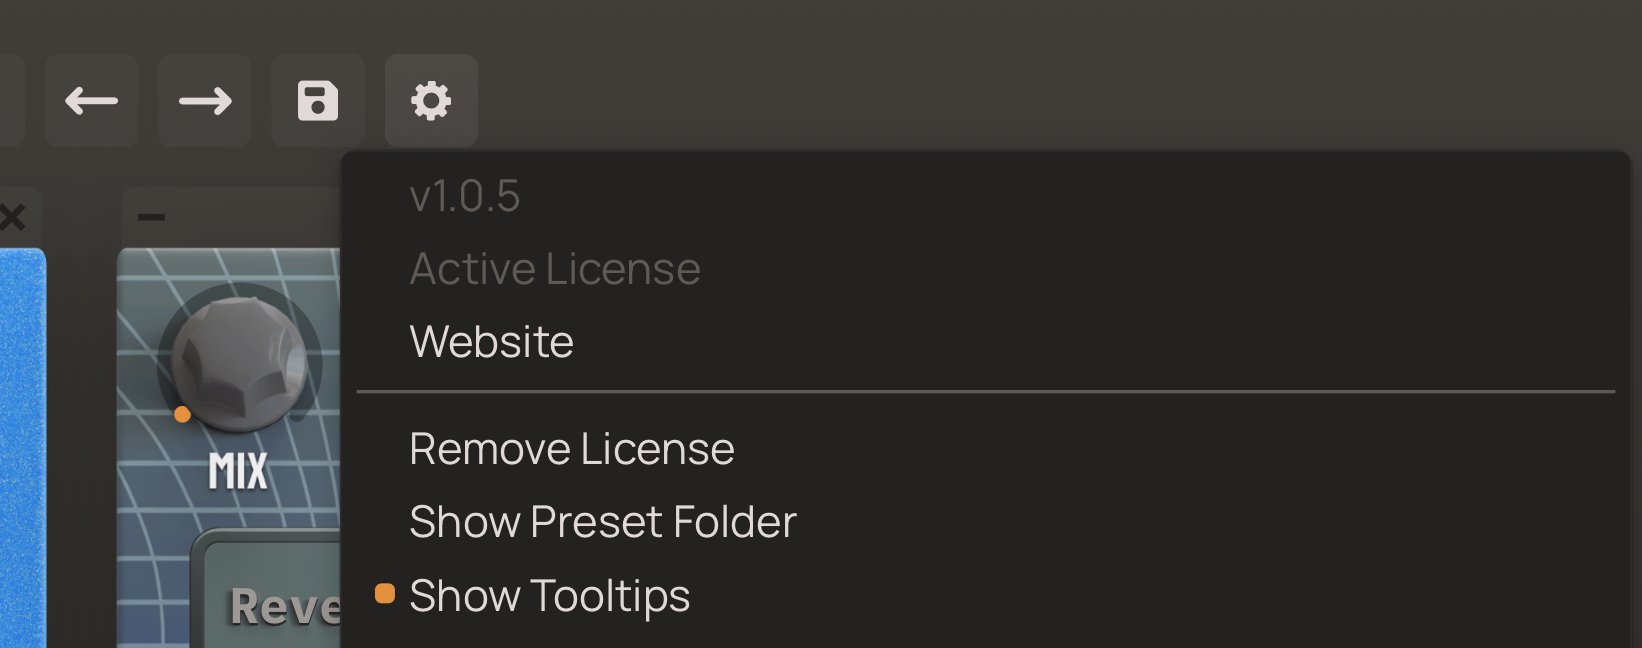Click the left arrow previous preset button
Image resolution: width=1642 pixels, height=648 pixels.
click(x=91, y=101)
